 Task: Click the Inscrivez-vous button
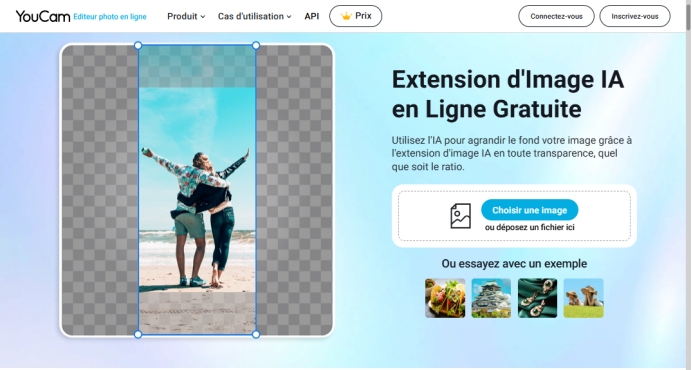635,16
